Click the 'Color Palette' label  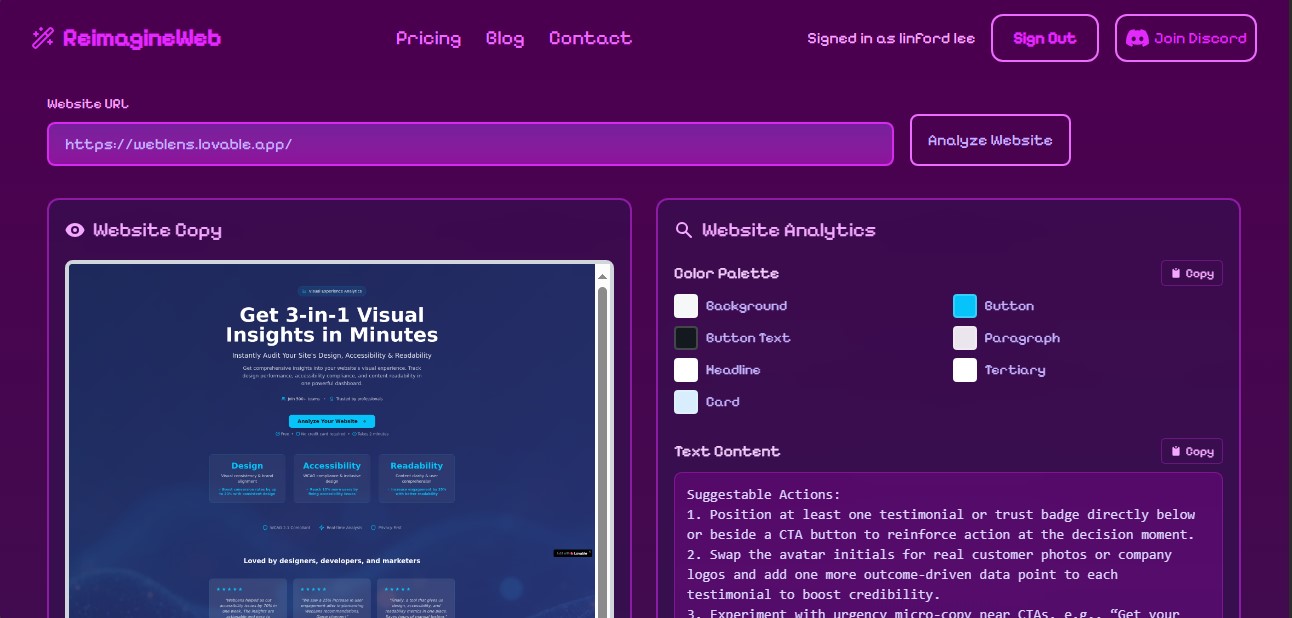coord(726,273)
